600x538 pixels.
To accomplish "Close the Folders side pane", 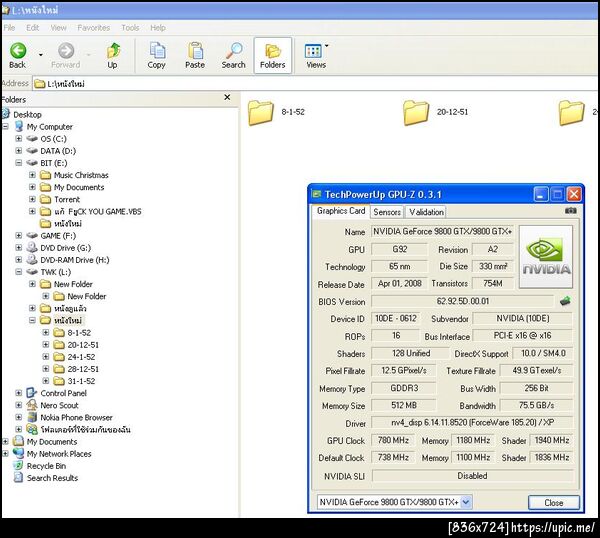I will click(227, 98).
